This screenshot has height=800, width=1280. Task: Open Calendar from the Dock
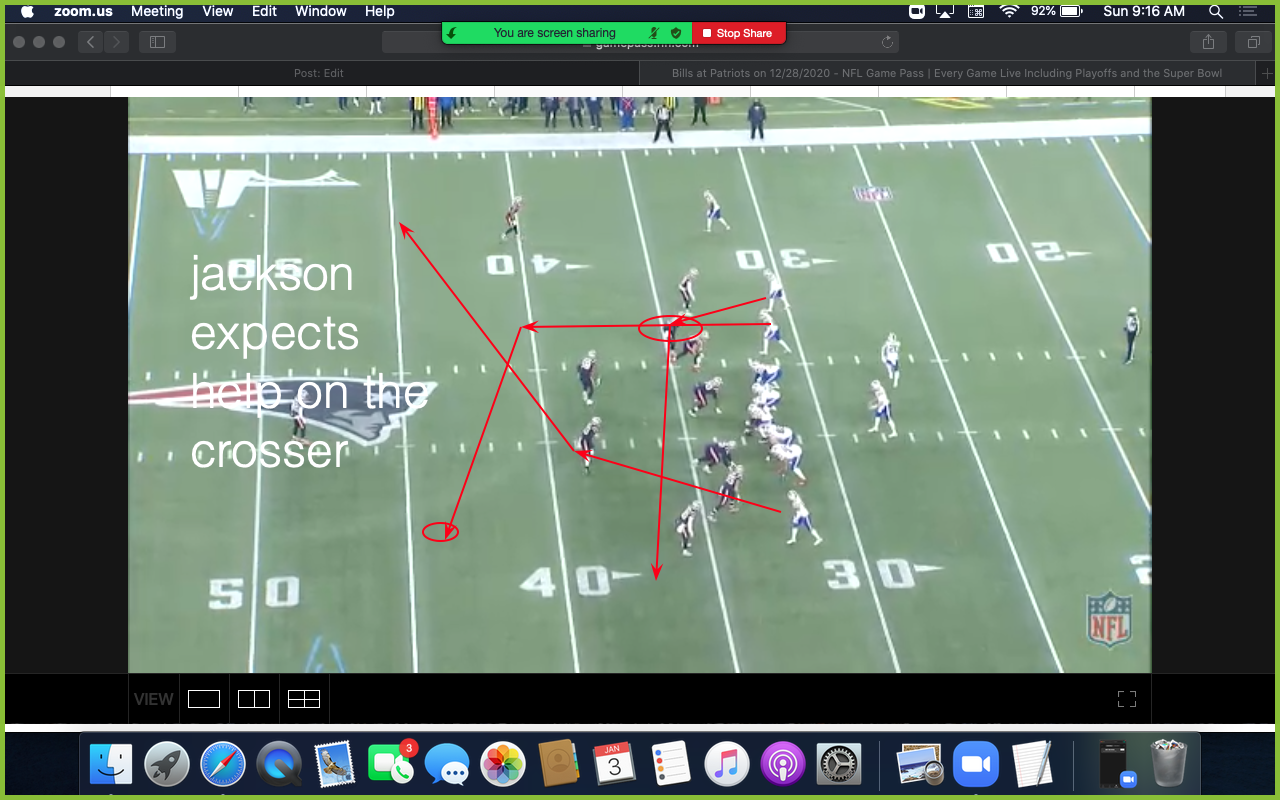click(614, 763)
